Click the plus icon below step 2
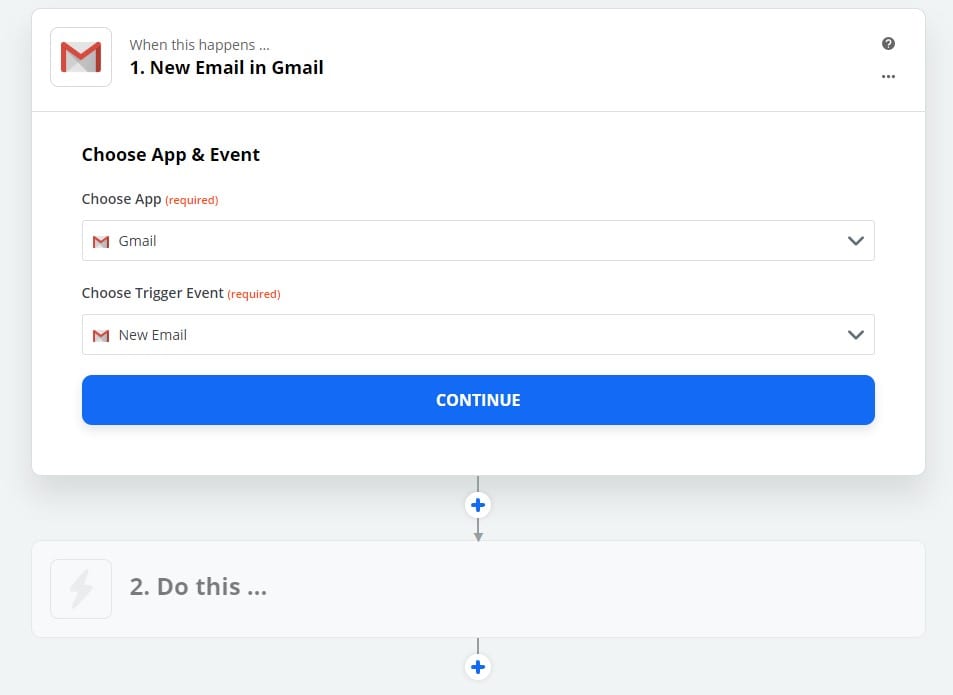Screen dimensions: 953x695 tap(478, 667)
